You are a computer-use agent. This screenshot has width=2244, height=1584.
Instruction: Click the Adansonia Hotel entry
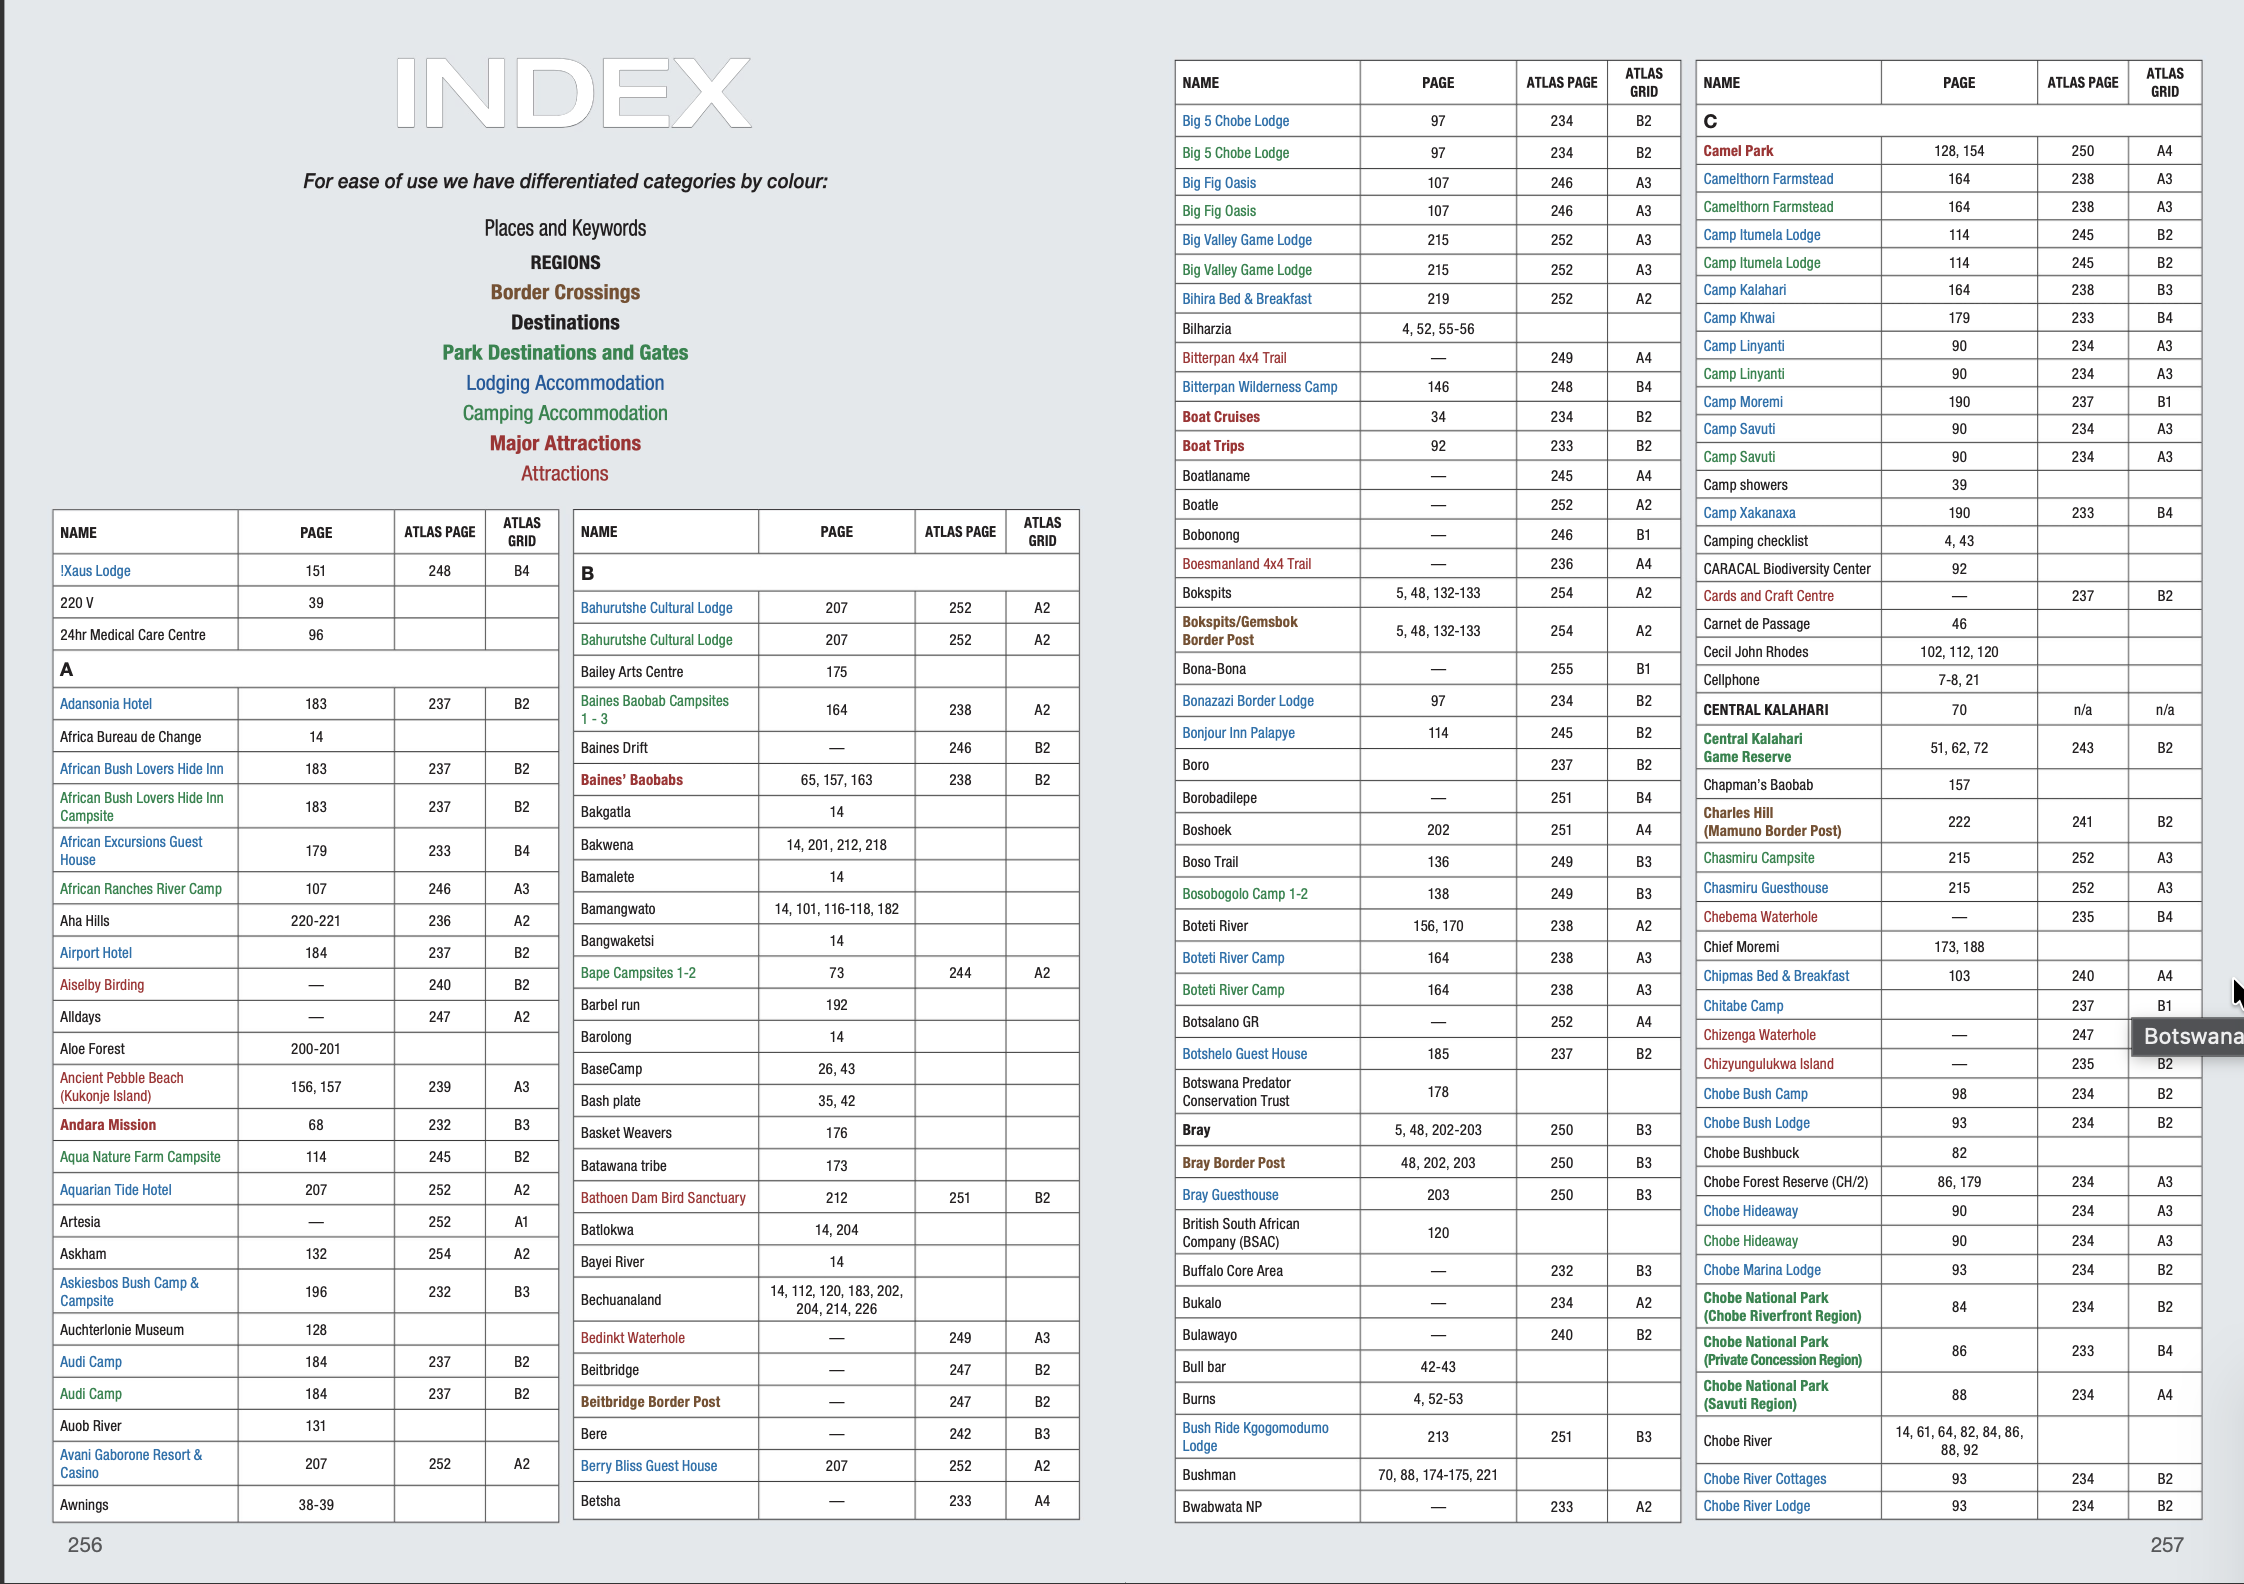pyautogui.click(x=106, y=704)
